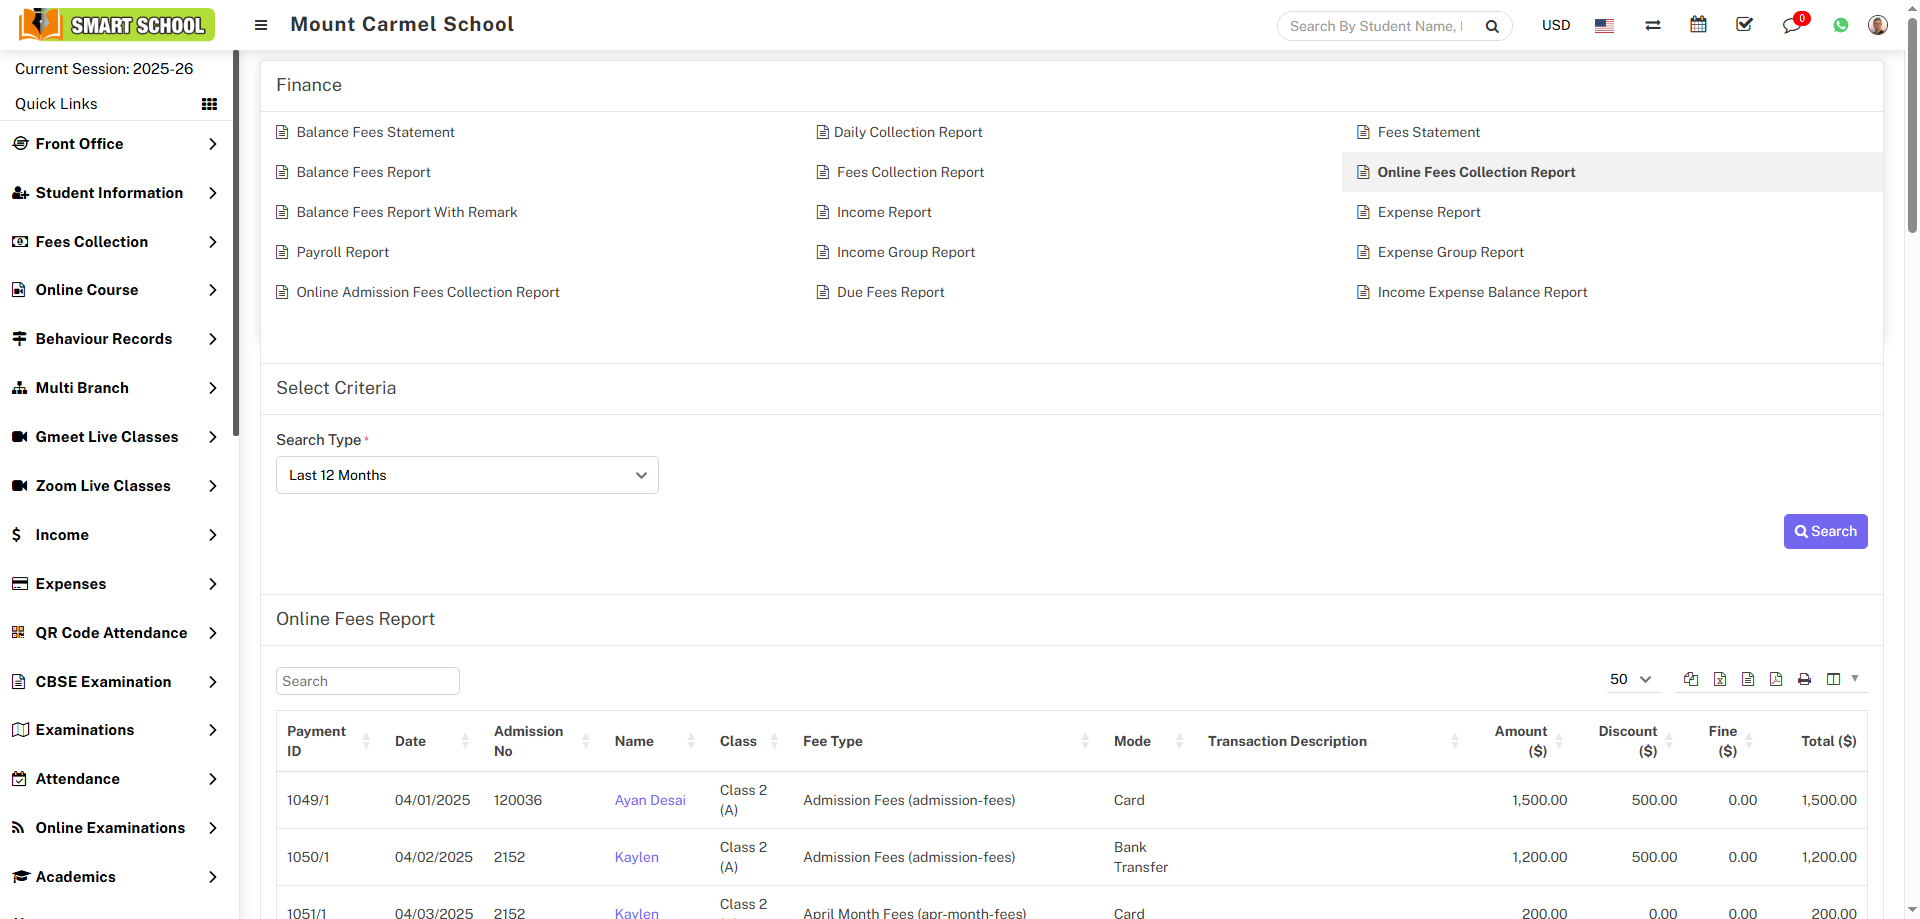The height and width of the screenshot is (919, 1920).
Task: Open chat messages notification icon
Action: [x=1791, y=25]
